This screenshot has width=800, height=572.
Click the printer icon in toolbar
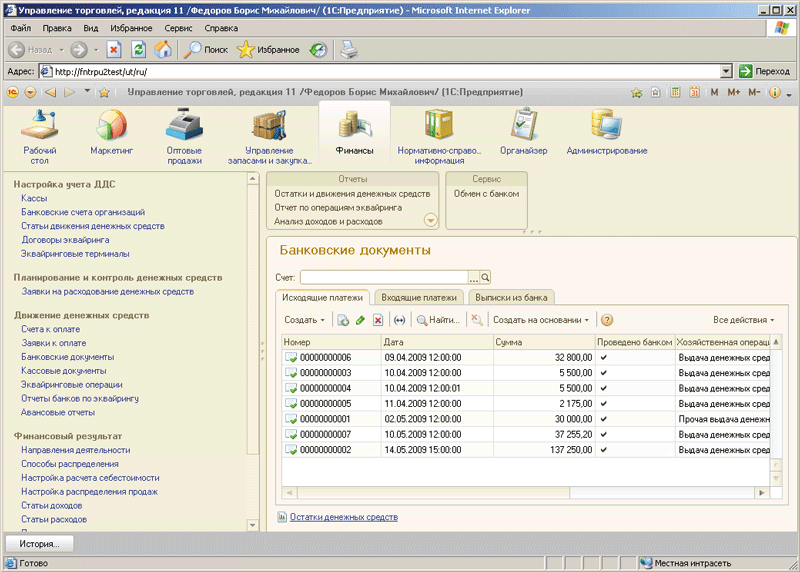(349, 49)
